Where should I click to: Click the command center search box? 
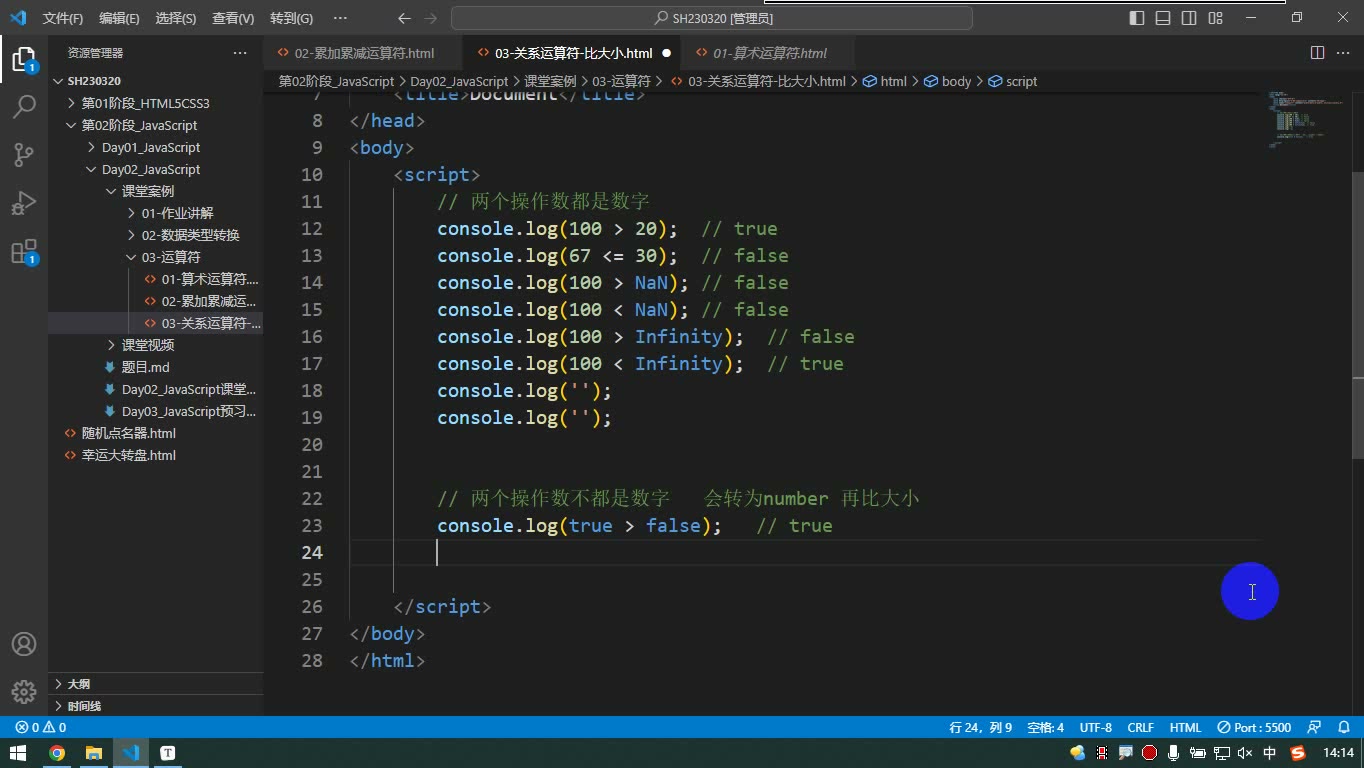coord(712,18)
